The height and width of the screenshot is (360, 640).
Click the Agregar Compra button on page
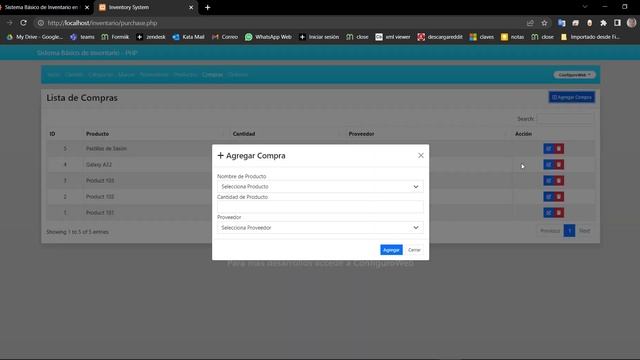(571, 97)
